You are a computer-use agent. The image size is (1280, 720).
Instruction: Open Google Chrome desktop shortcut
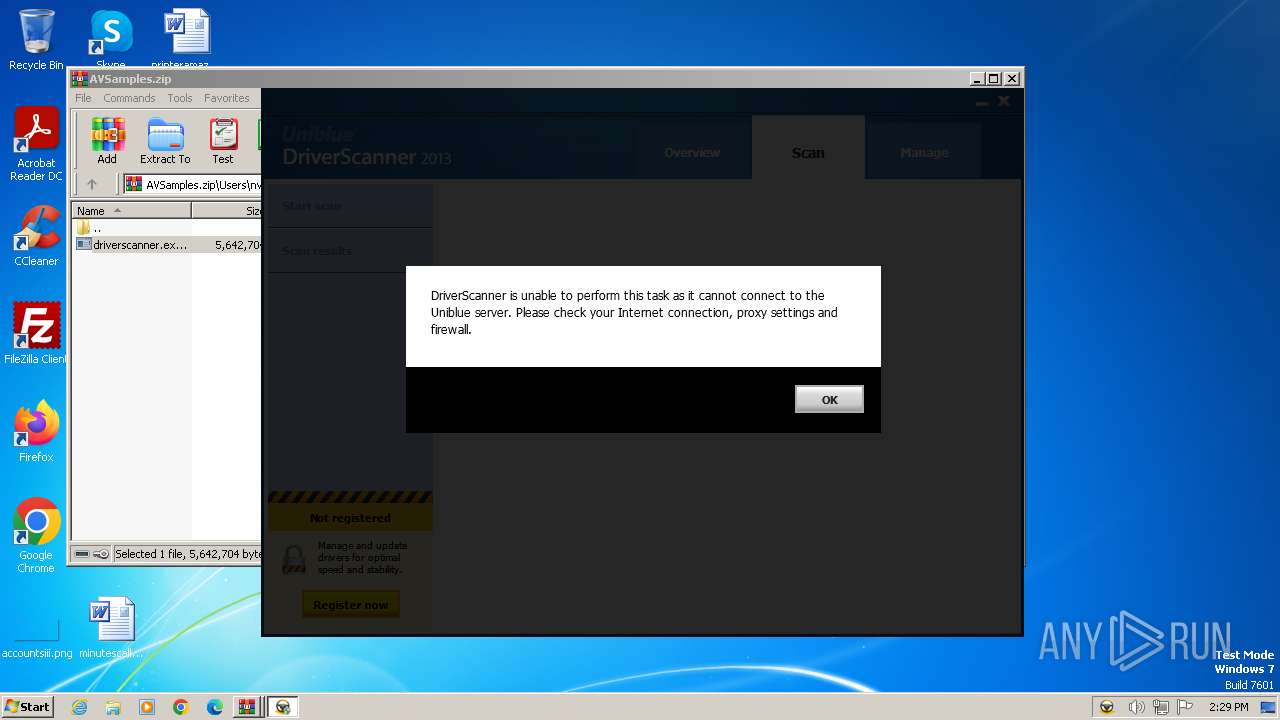[x=36, y=535]
